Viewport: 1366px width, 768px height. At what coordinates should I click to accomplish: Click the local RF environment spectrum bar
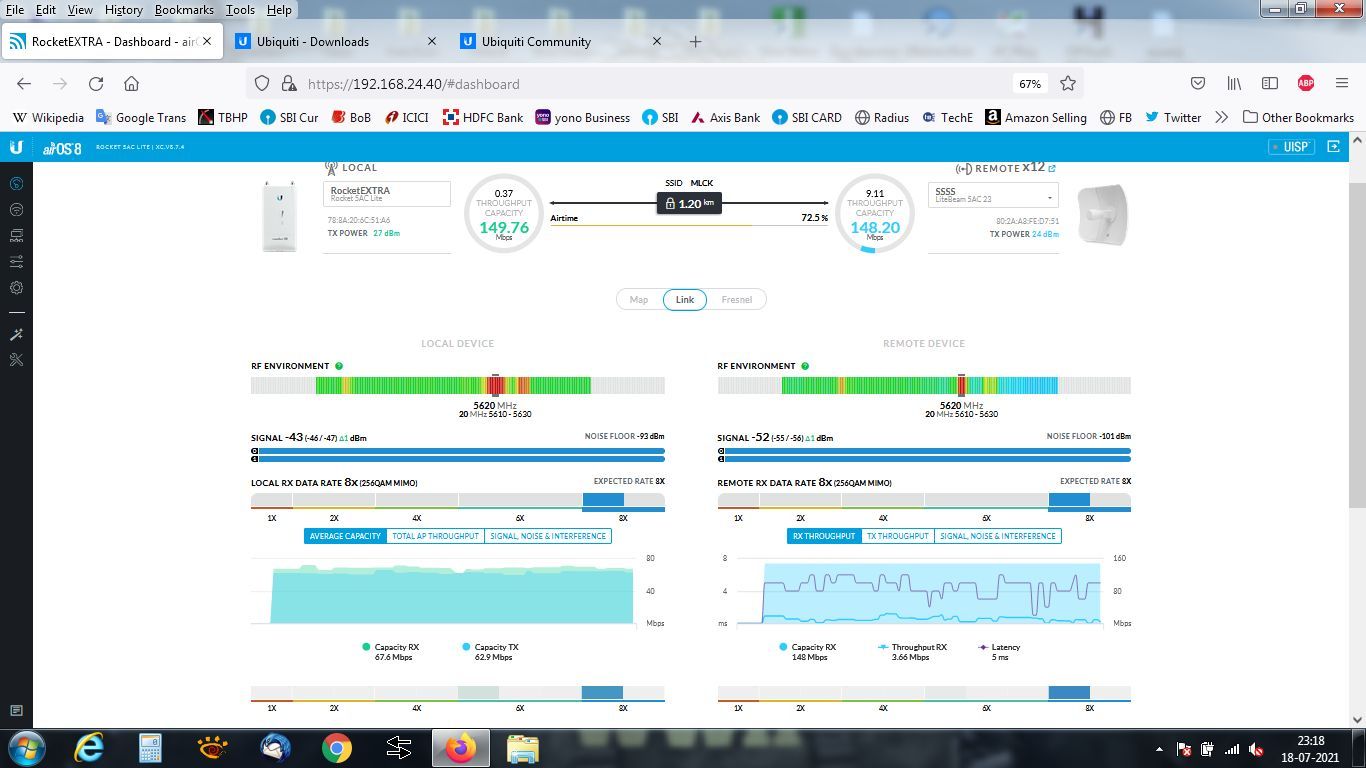click(457, 385)
